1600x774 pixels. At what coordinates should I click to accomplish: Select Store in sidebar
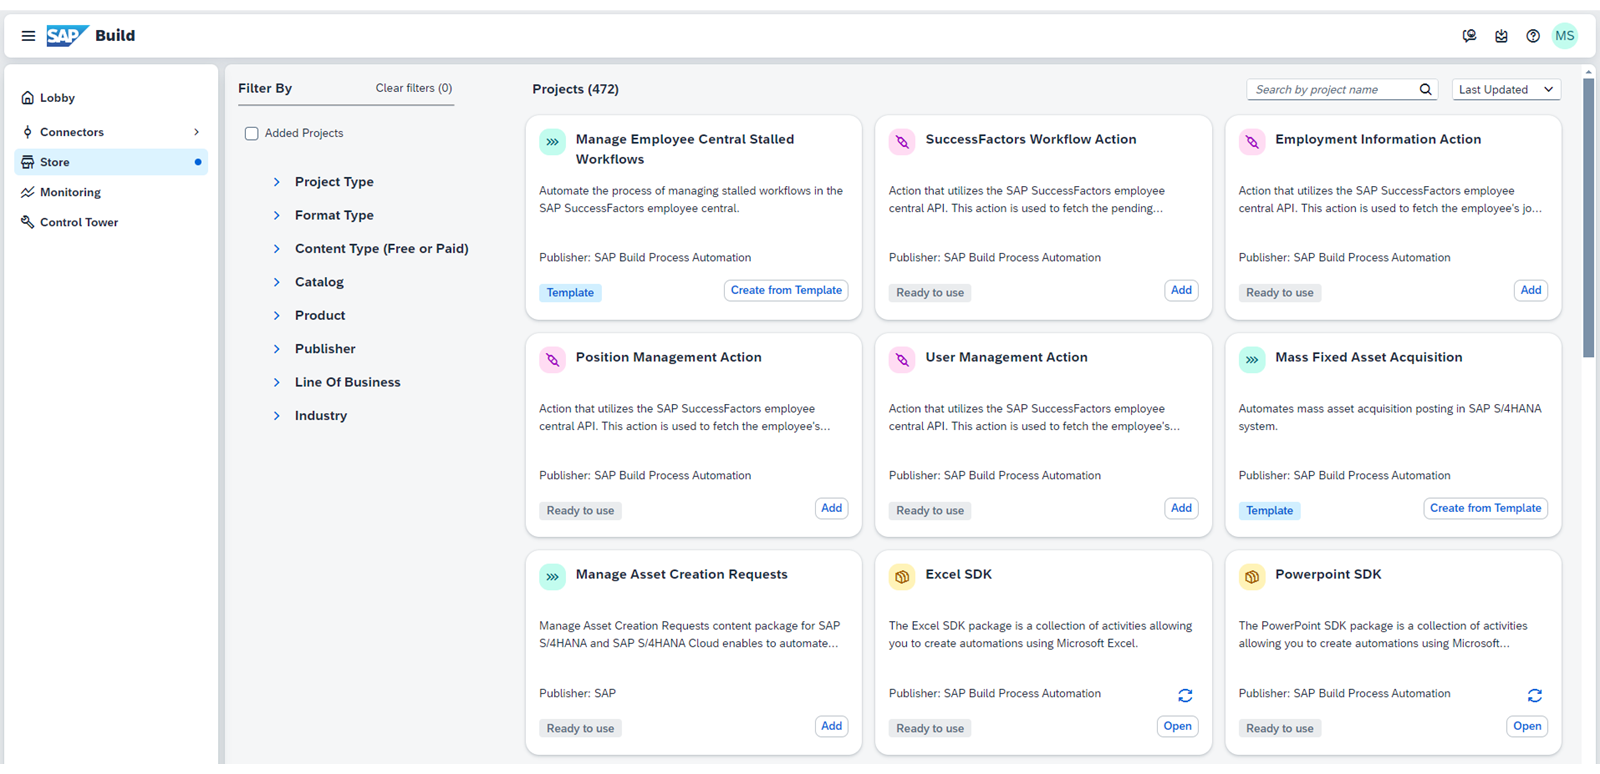(x=111, y=162)
